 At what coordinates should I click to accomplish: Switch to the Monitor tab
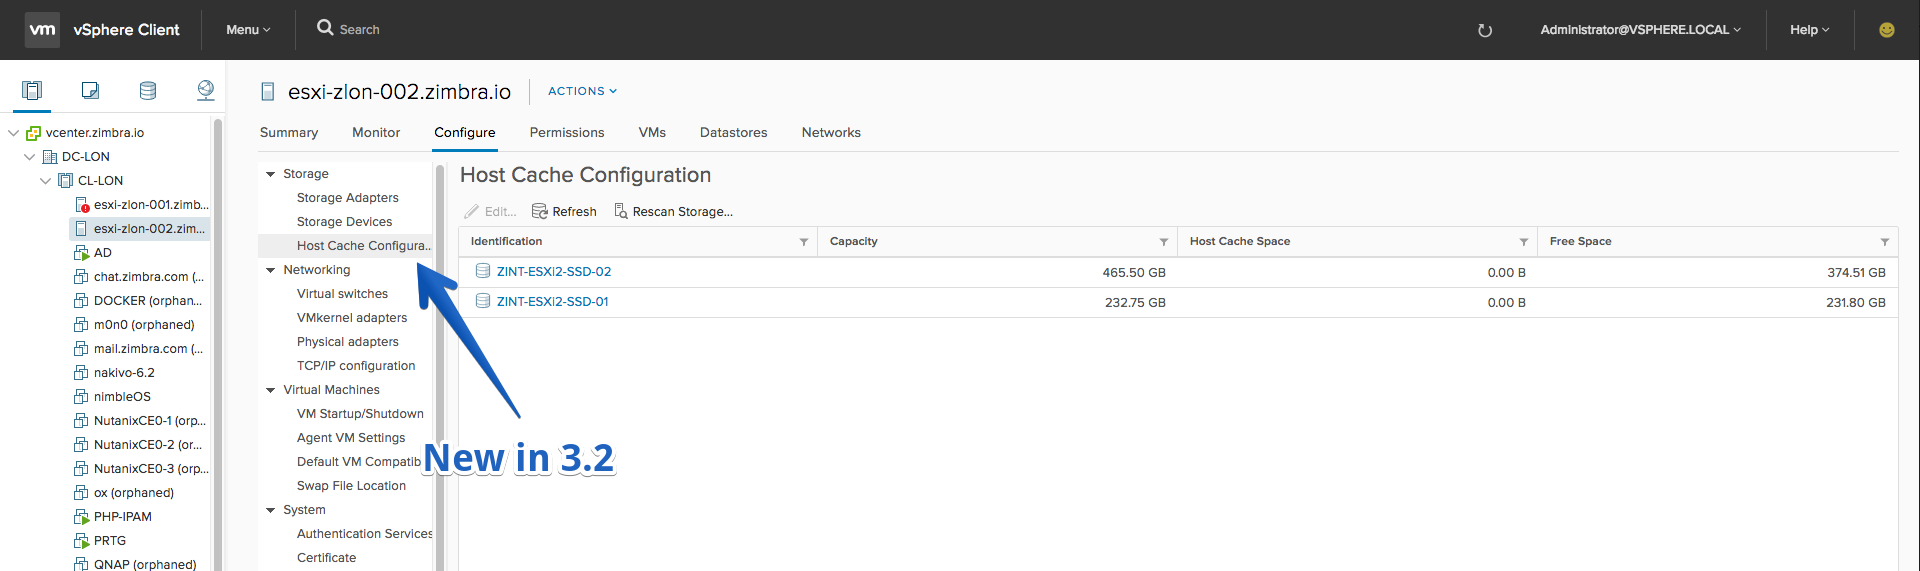tap(376, 132)
